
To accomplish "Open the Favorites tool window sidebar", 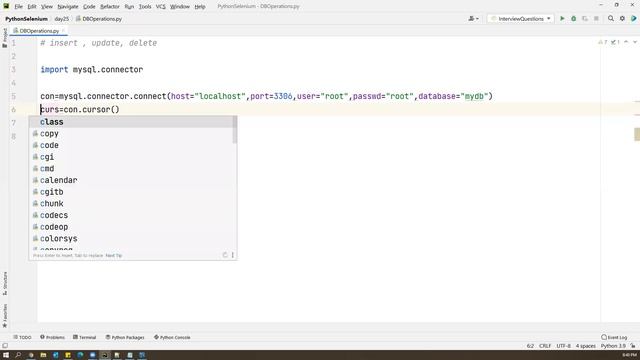I will pos(5,316).
